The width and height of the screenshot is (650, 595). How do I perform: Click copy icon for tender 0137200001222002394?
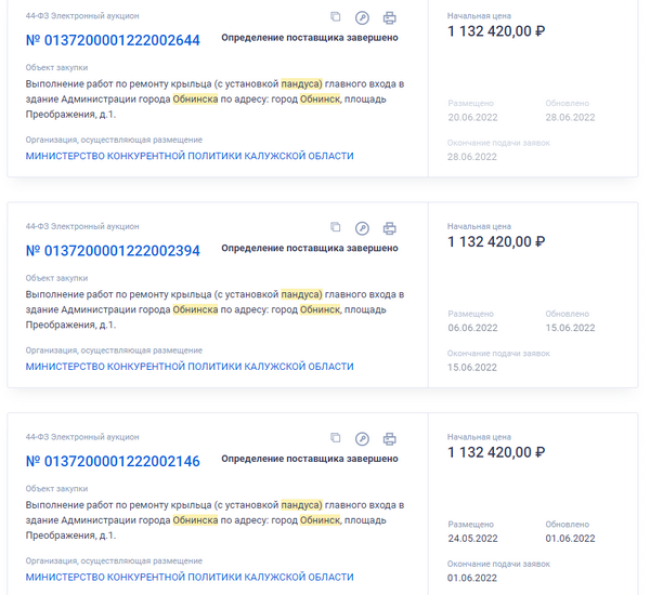pos(335,228)
